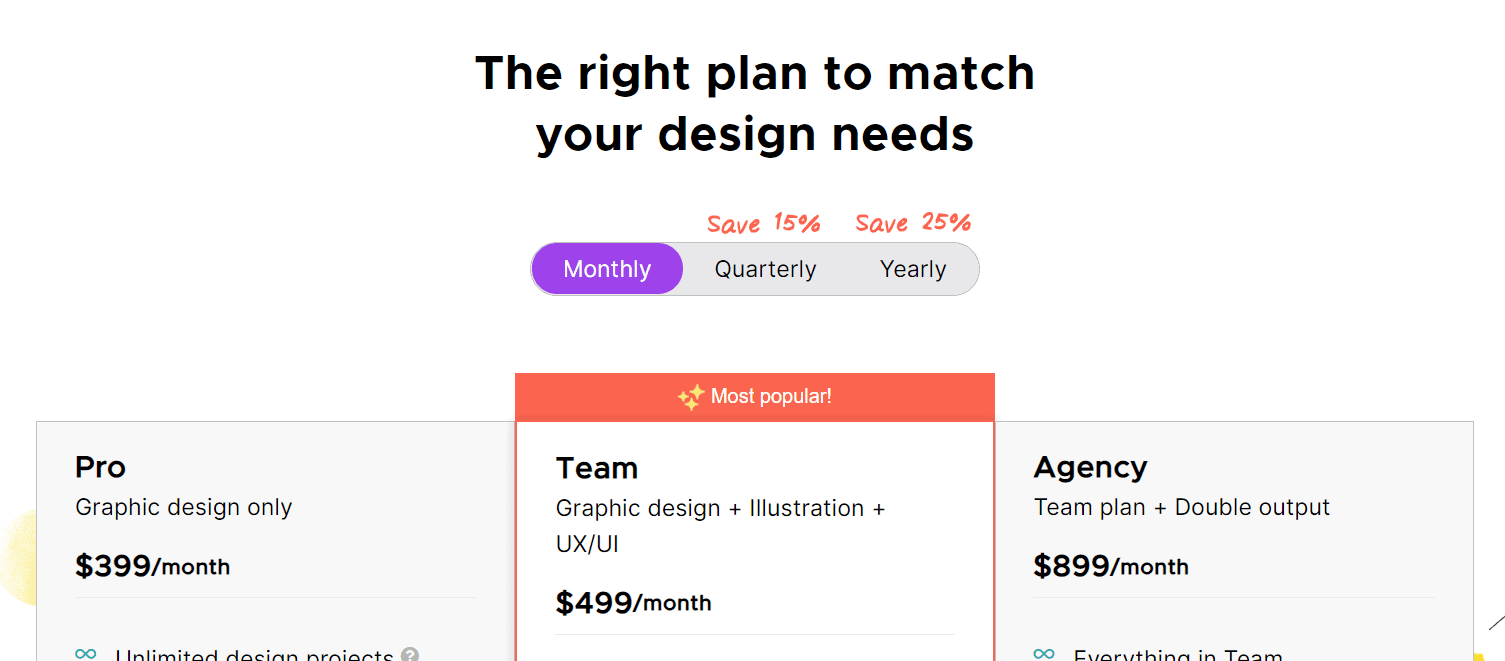Click the Most popular! banner
The height and width of the screenshot is (661, 1505).
(x=755, y=397)
